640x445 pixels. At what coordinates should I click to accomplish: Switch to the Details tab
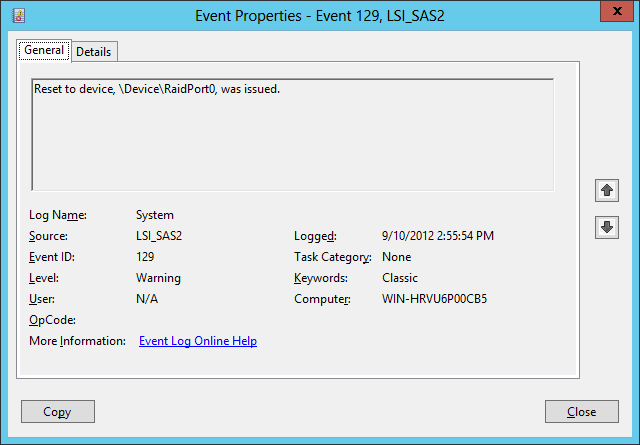(94, 52)
